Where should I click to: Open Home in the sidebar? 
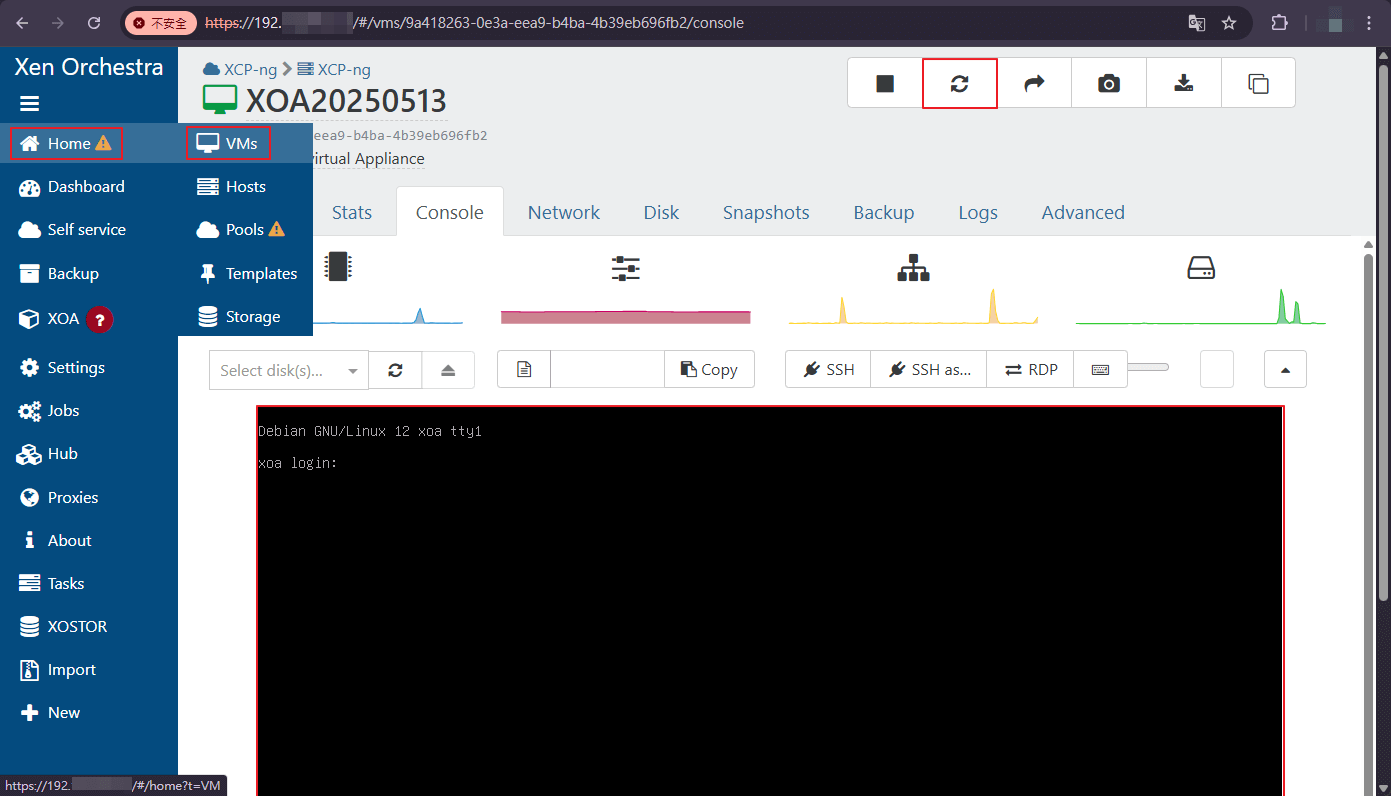pos(67,144)
